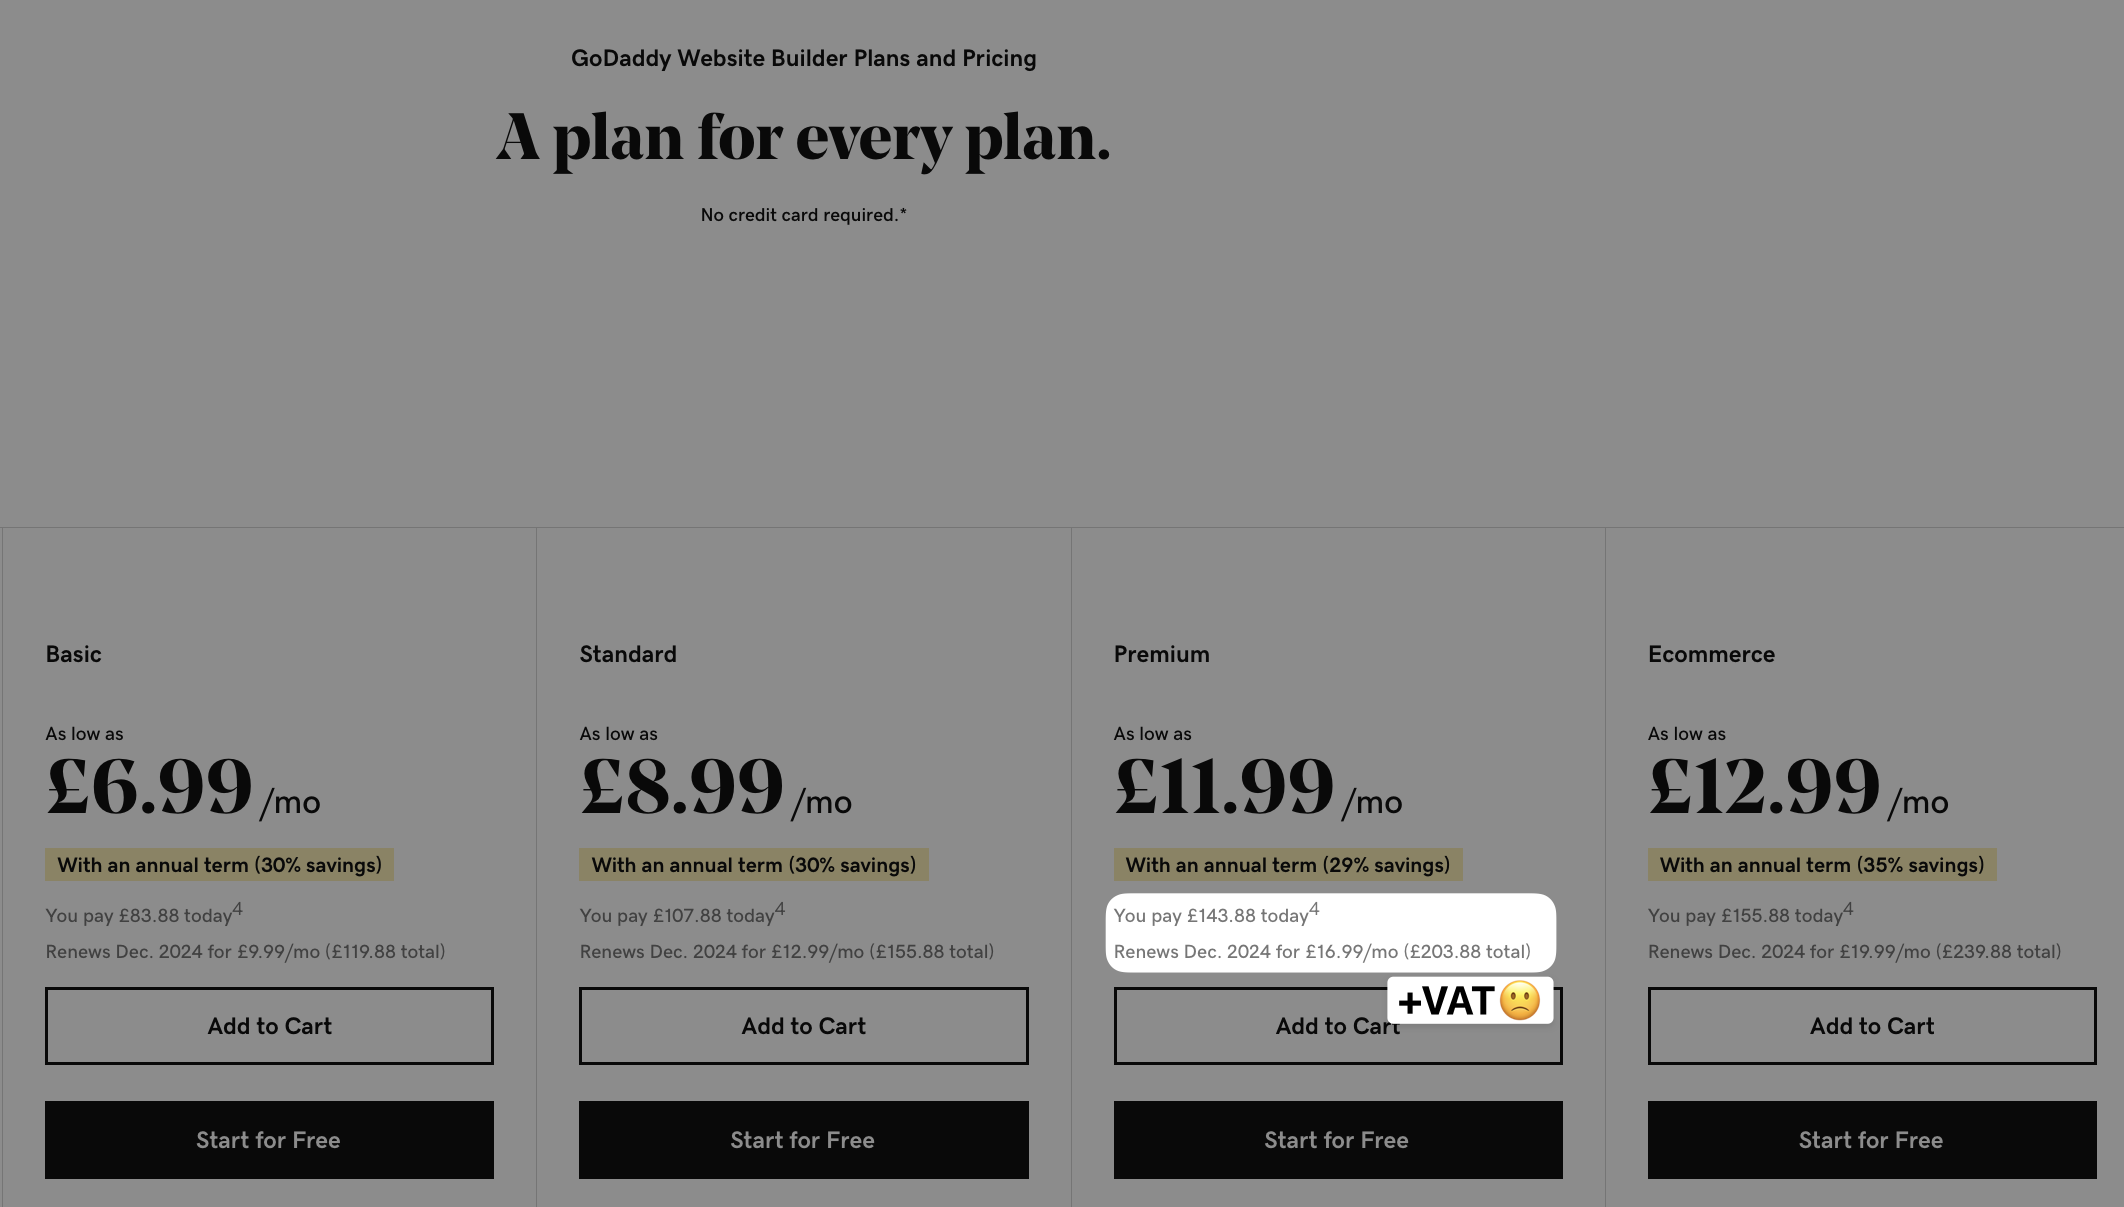The width and height of the screenshot is (2124, 1207).
Task: Select the Ecommerce plan heading
Action: coord(1711,654)
